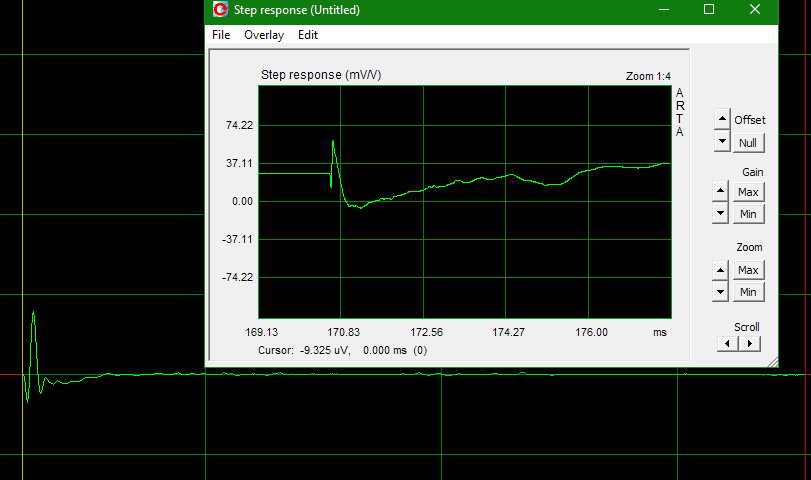The height and width of the screenshot is (480, 811).
Task: Open the Overlay menu
Action: click(264, 35)
